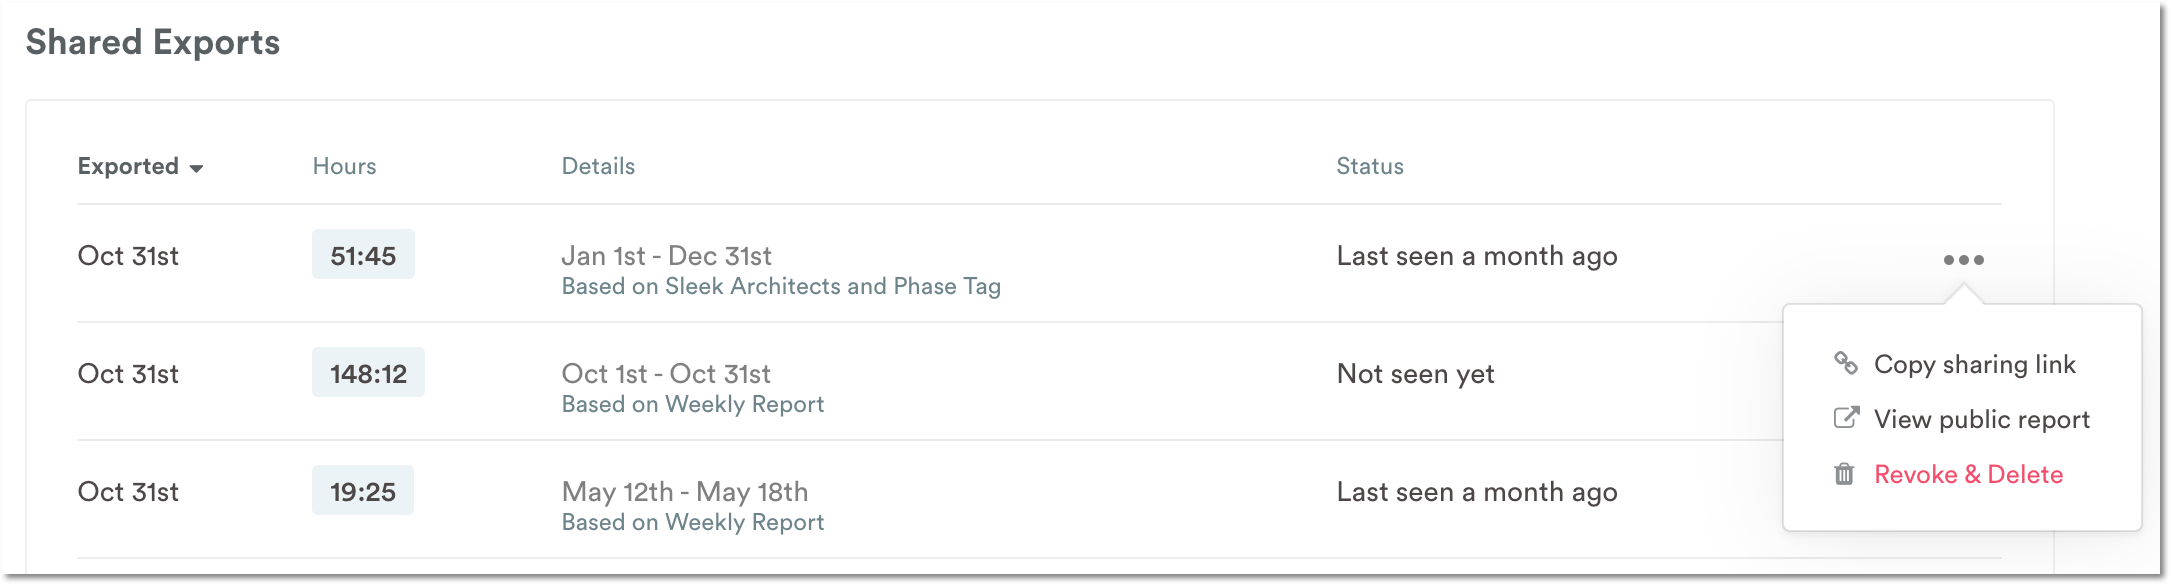Open Based on Sleek Architects and Phase Tag
Viewport: 2170px width, 584px height.
781,287
